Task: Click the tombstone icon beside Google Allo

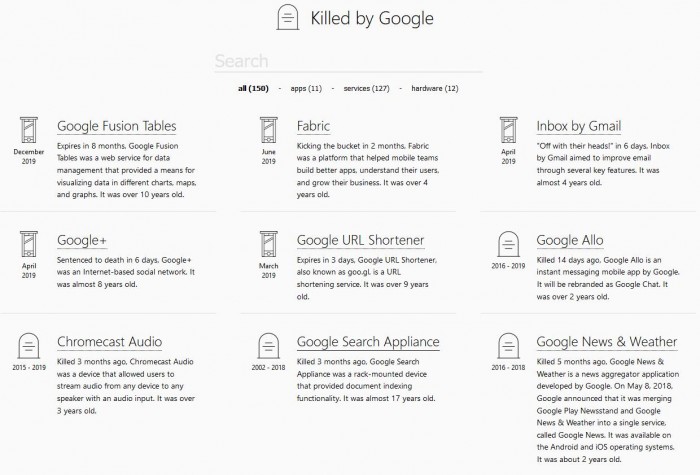Action: coord(508,245)
